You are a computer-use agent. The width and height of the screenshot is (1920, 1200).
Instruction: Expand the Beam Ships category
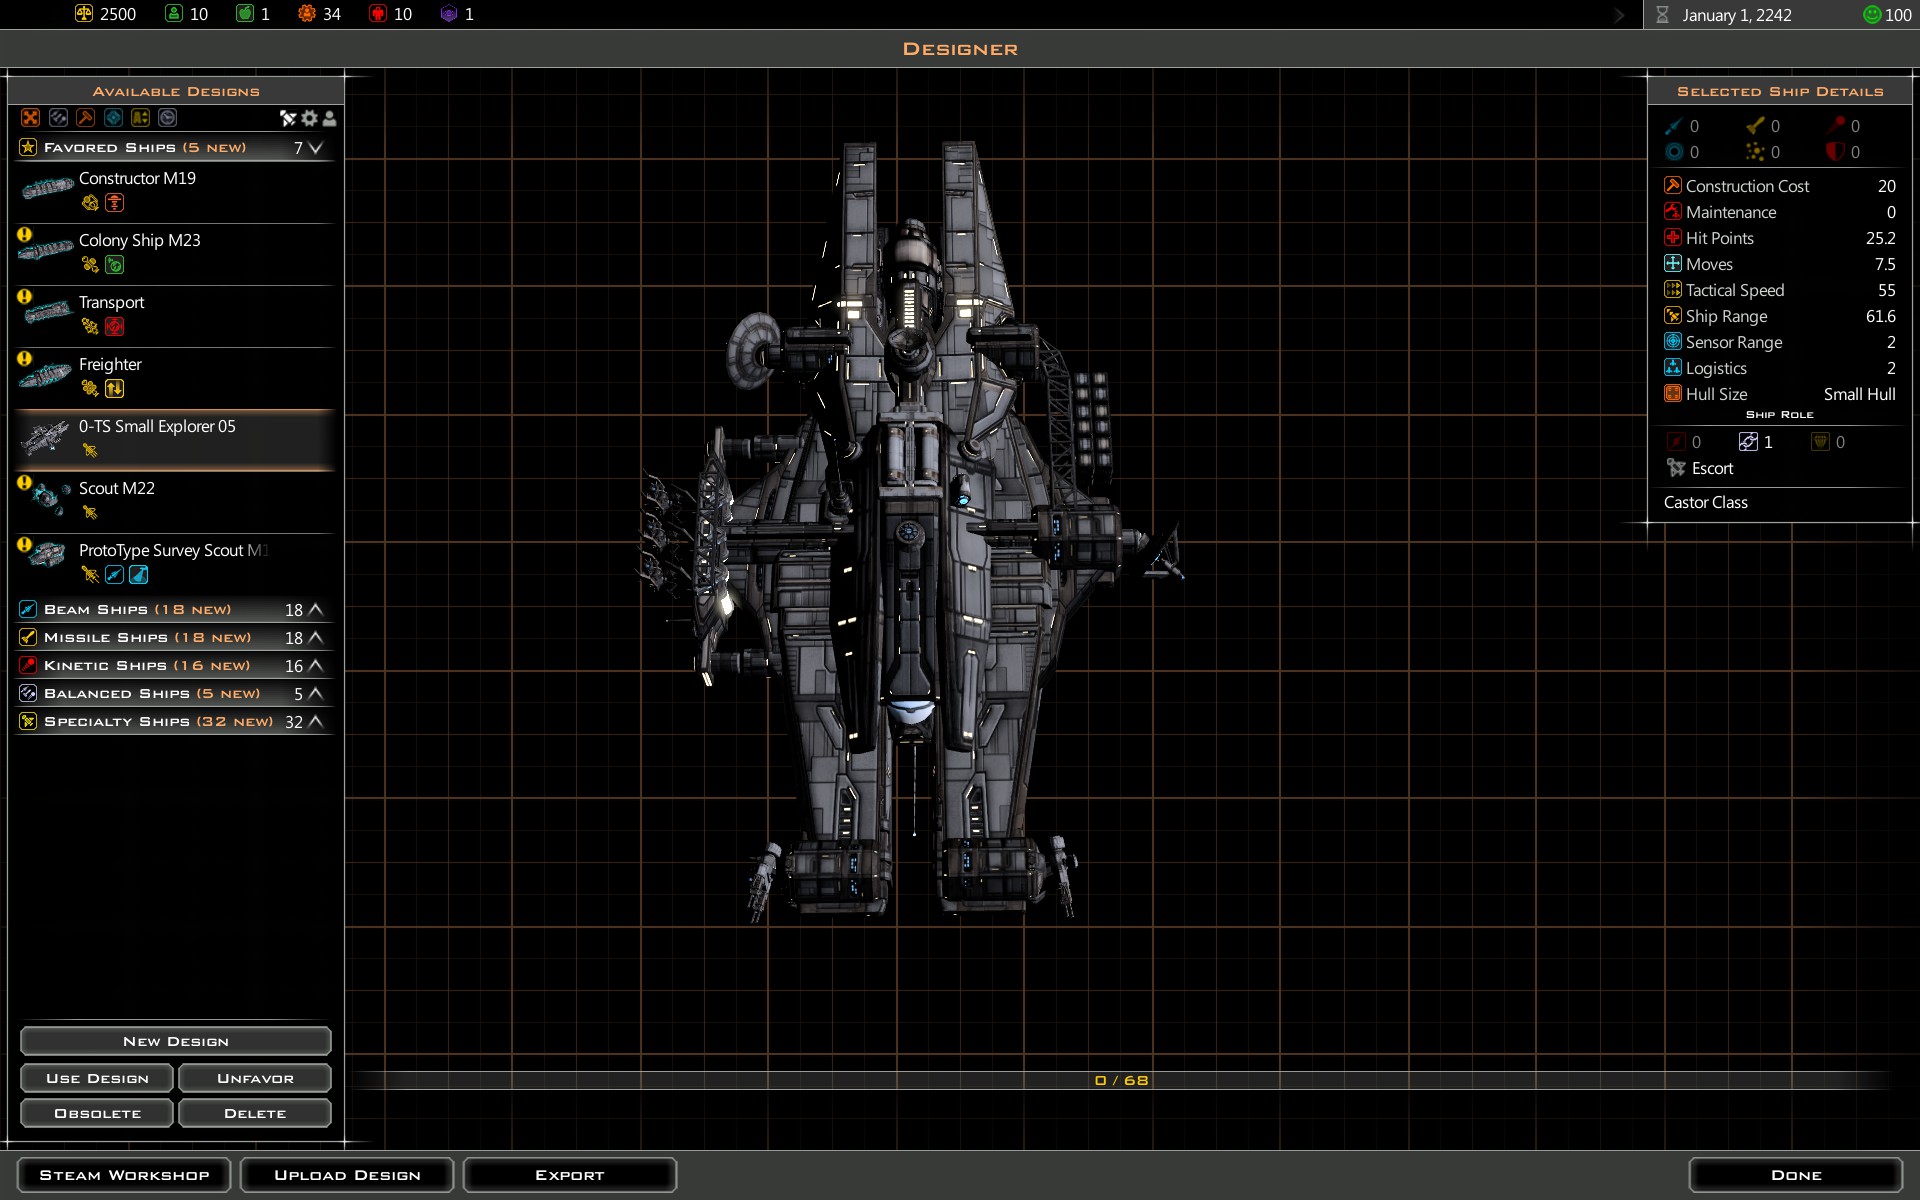316,609
